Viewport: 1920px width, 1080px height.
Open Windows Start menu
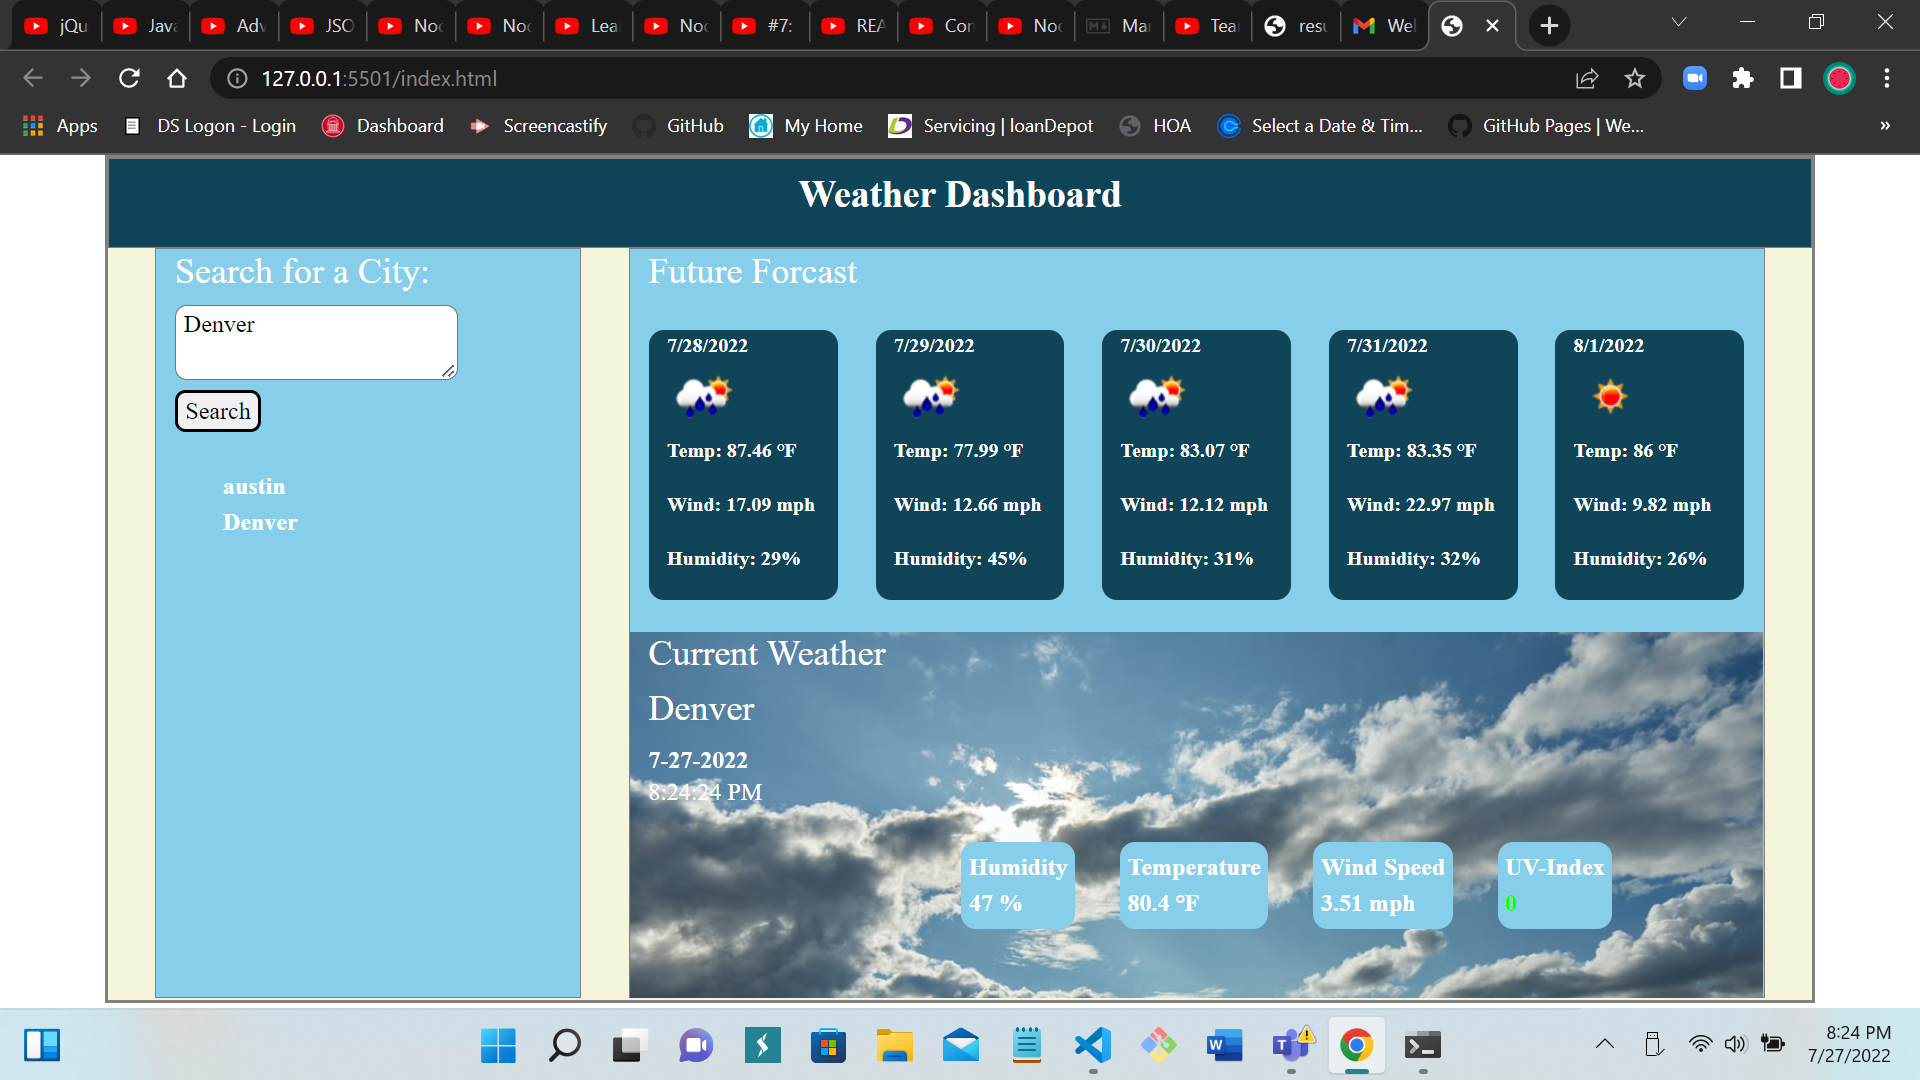(497, 1046)
